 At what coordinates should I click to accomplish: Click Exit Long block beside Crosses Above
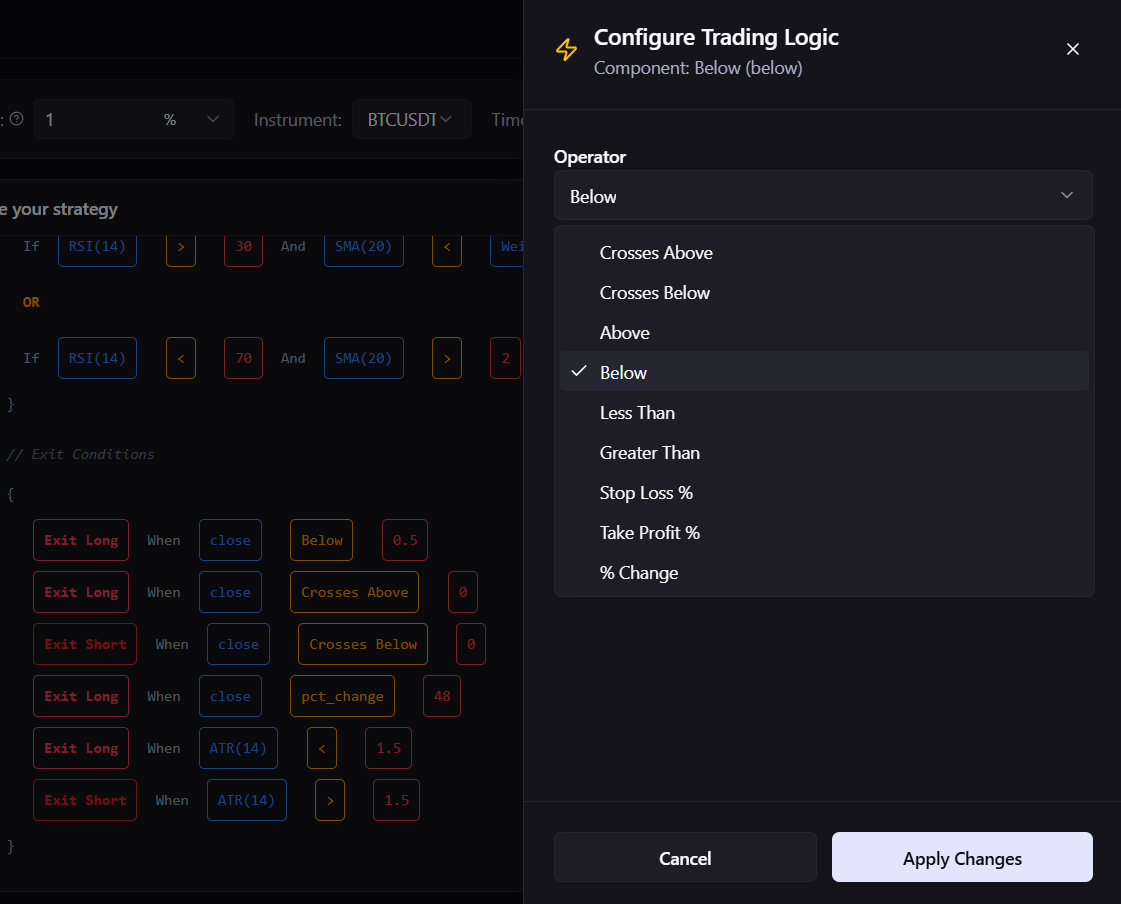pyautogui.click(x=81, y=592)
